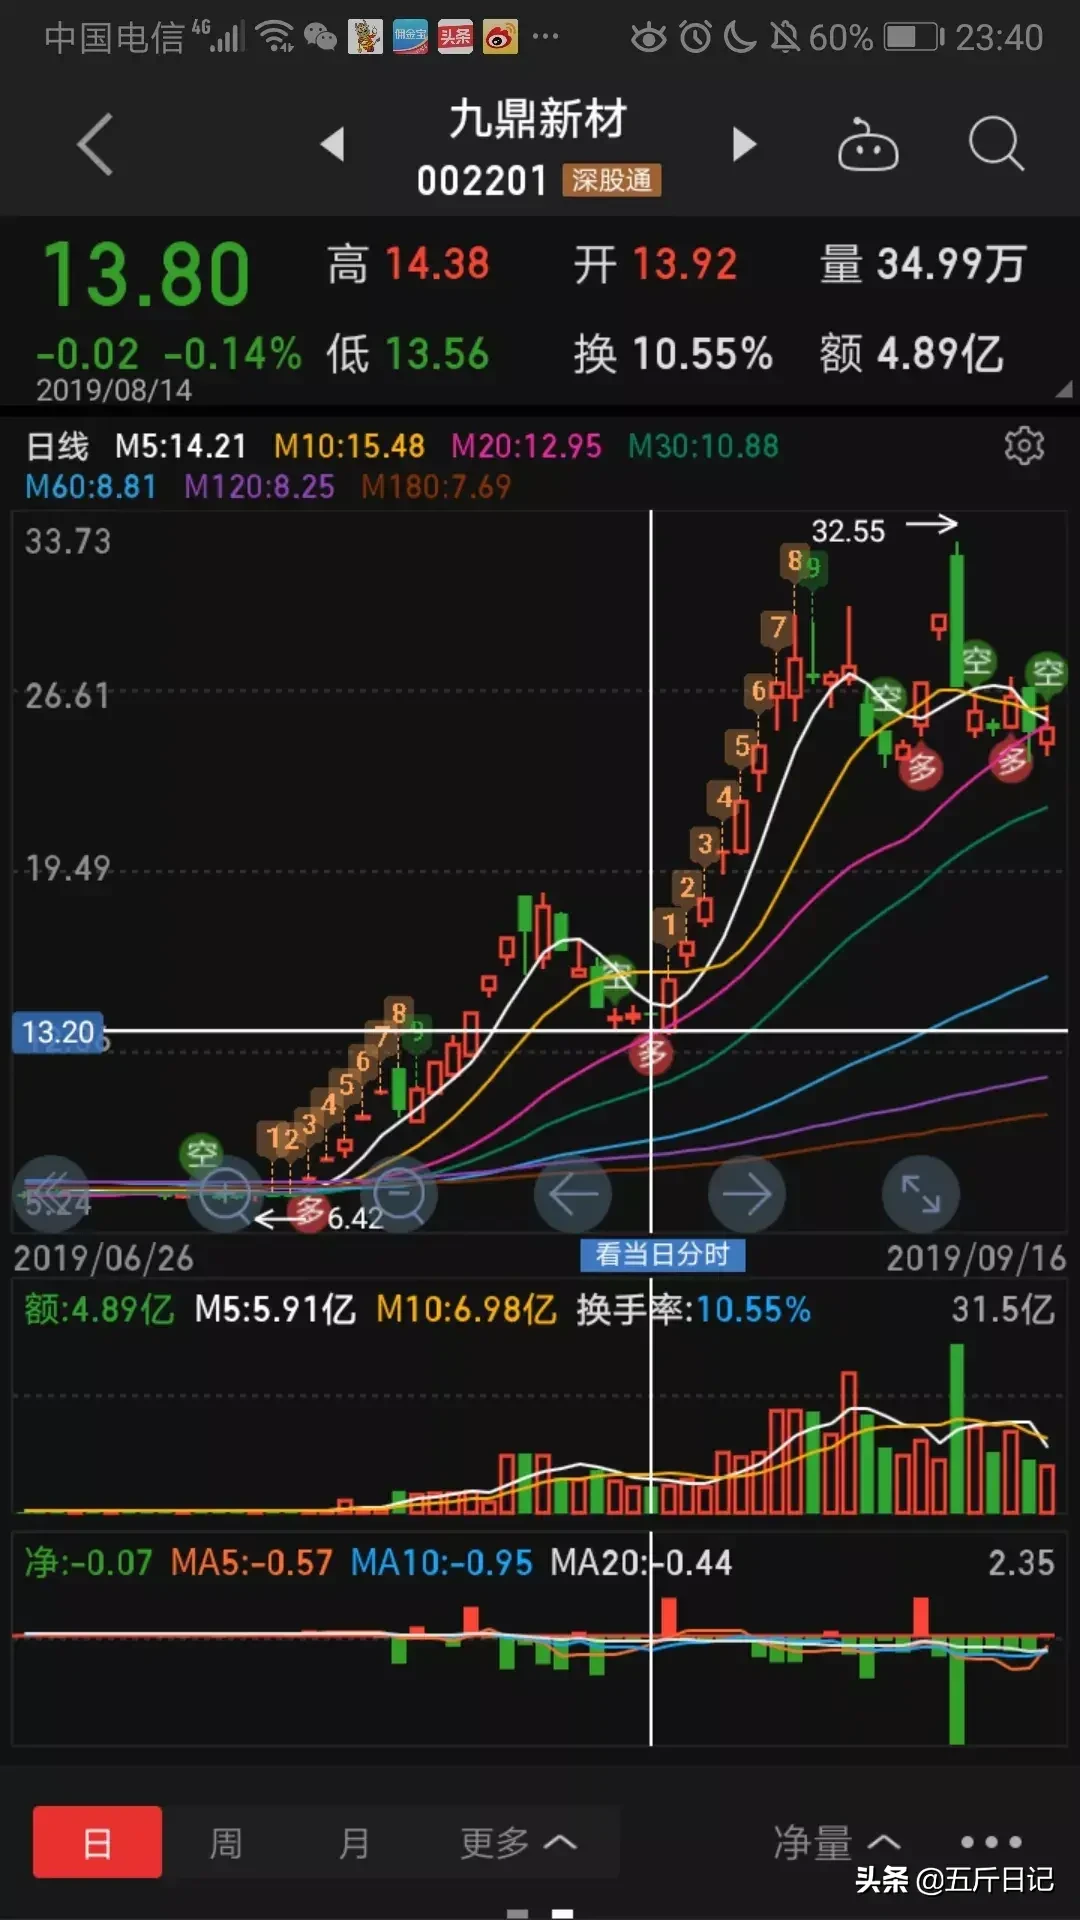Tap the M120:8.25 moving average label
Screen dimensions: 1080x1920
point(259,487)
